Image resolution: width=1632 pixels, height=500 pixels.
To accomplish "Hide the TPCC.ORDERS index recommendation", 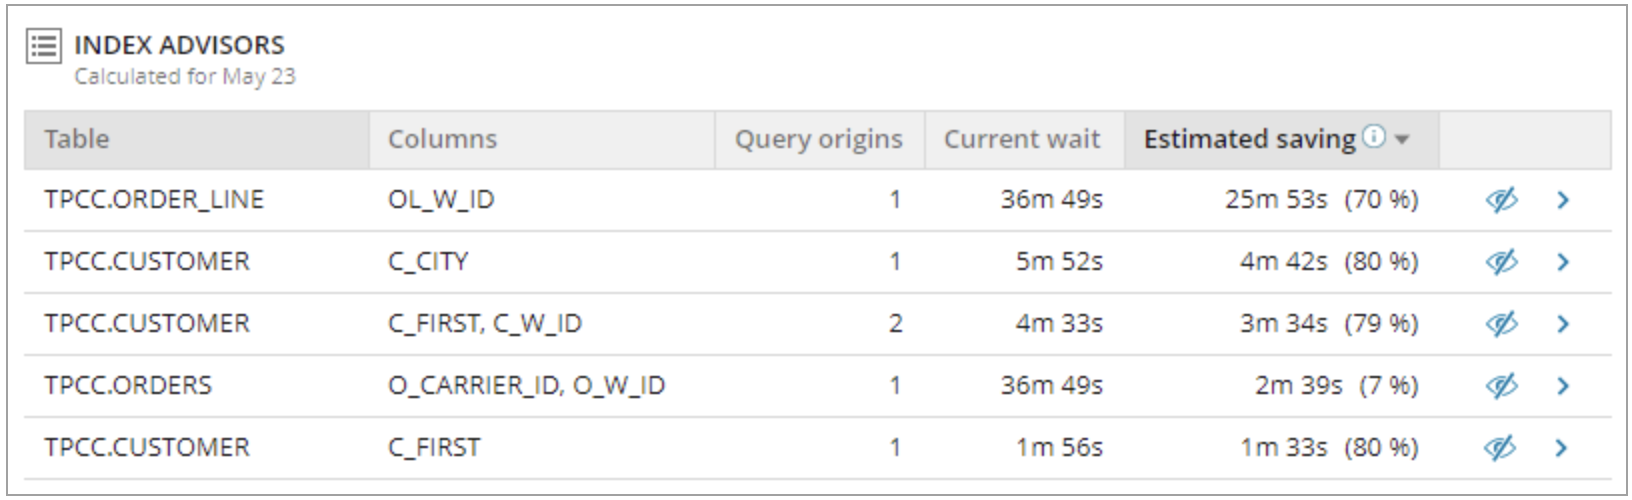I will [x=1501, y=386].
